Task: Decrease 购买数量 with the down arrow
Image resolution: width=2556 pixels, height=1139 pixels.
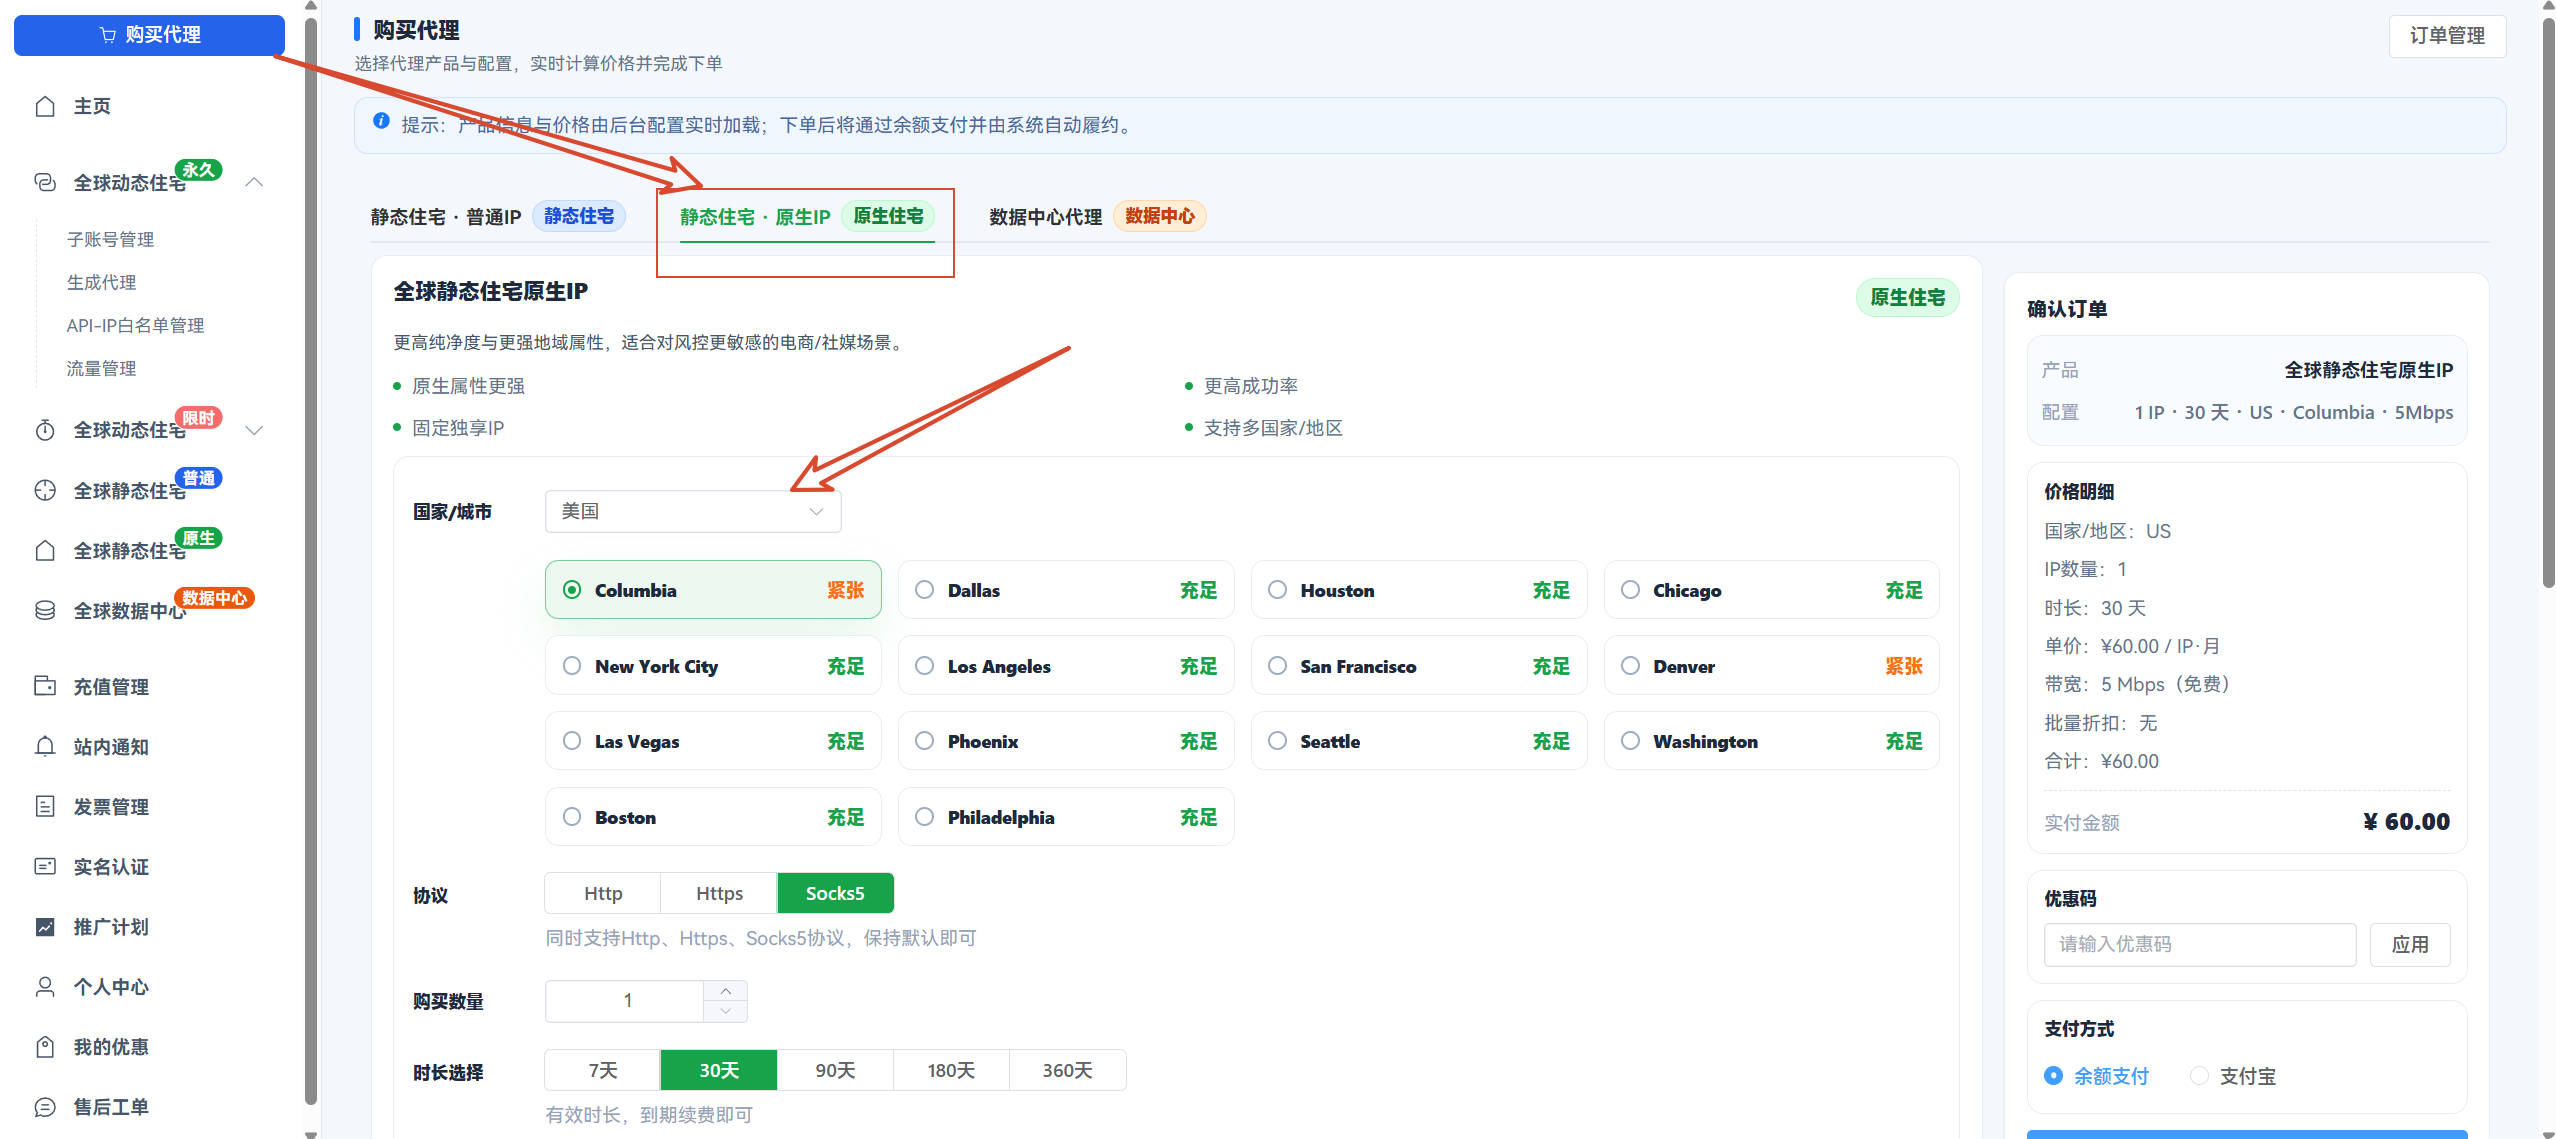Action: (726, 1011)
